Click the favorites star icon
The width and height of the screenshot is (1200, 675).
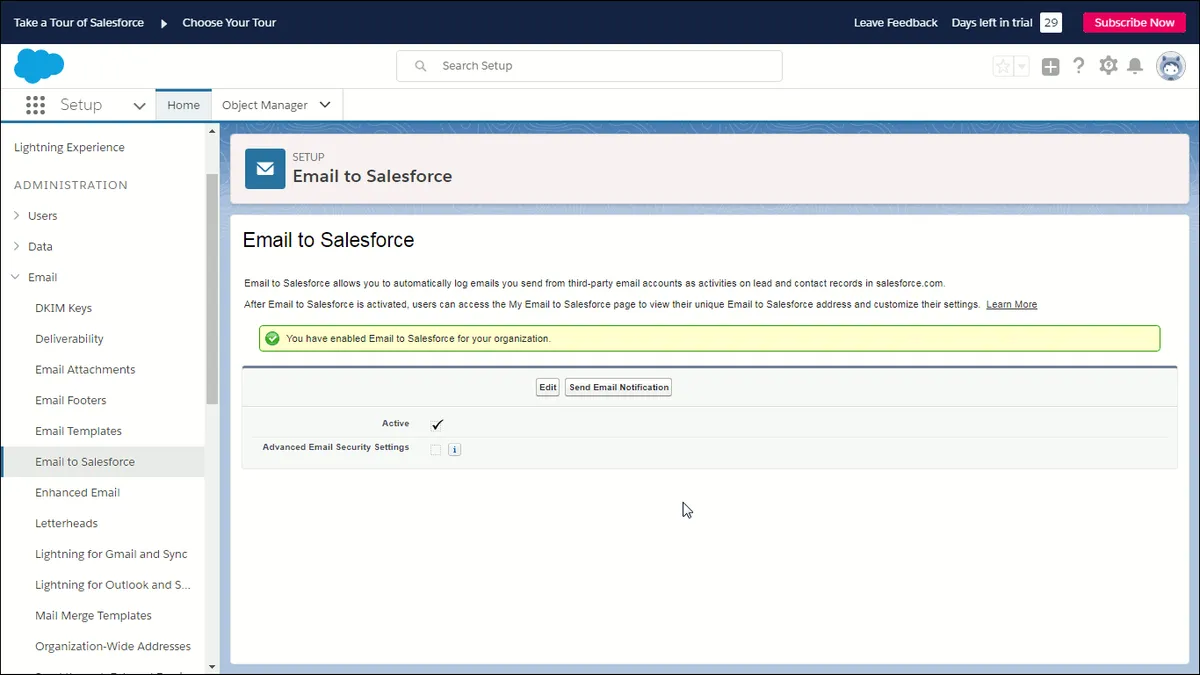pos(1002,66)
